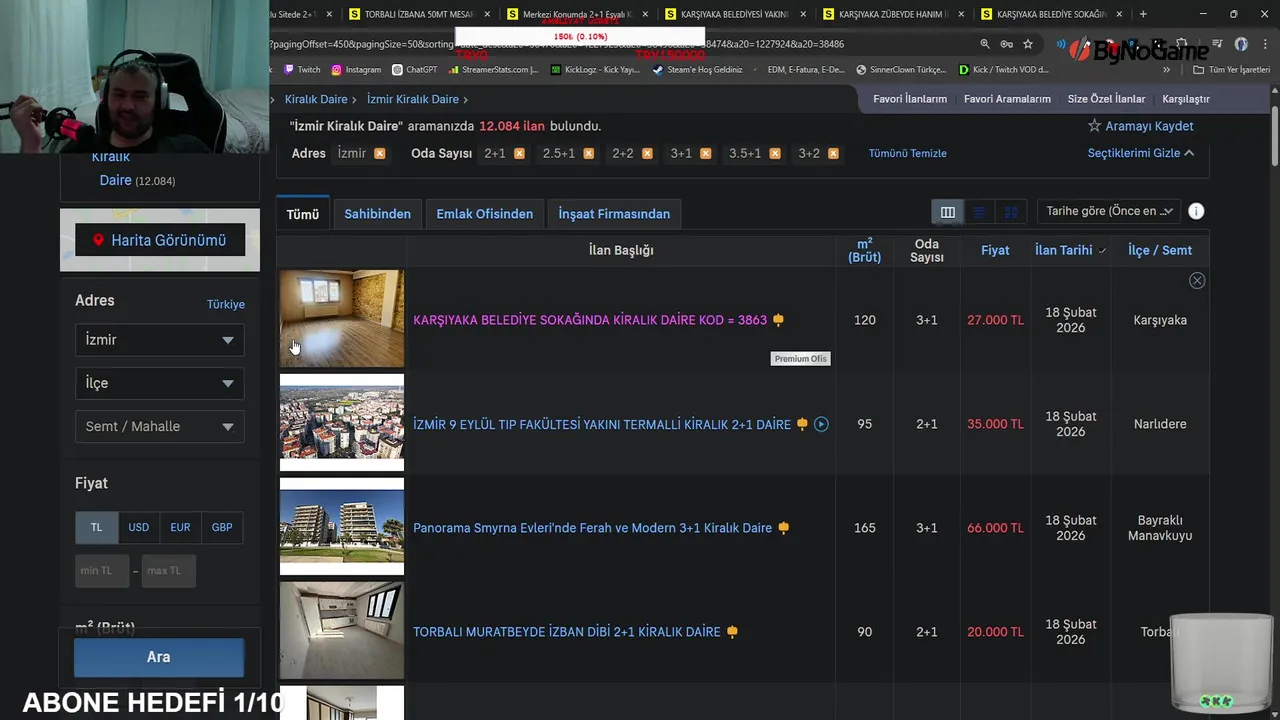Open the KickLogz bookmark
1280x720 pixels.
point(595,70)
